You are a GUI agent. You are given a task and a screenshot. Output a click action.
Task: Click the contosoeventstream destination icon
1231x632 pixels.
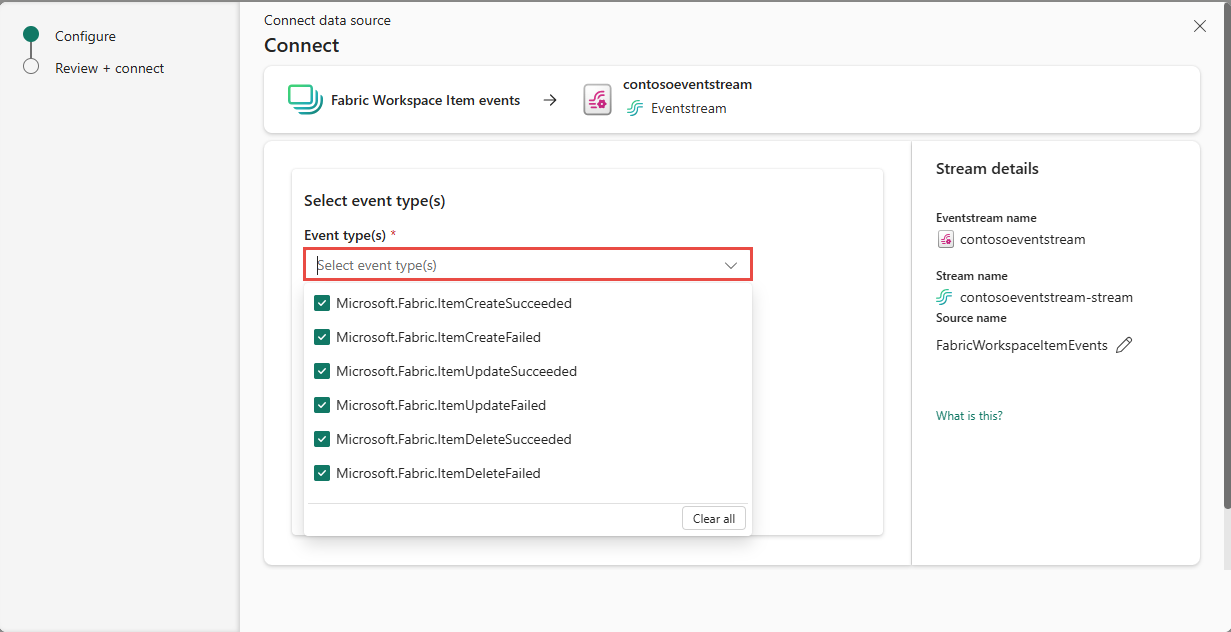point(597,100)
